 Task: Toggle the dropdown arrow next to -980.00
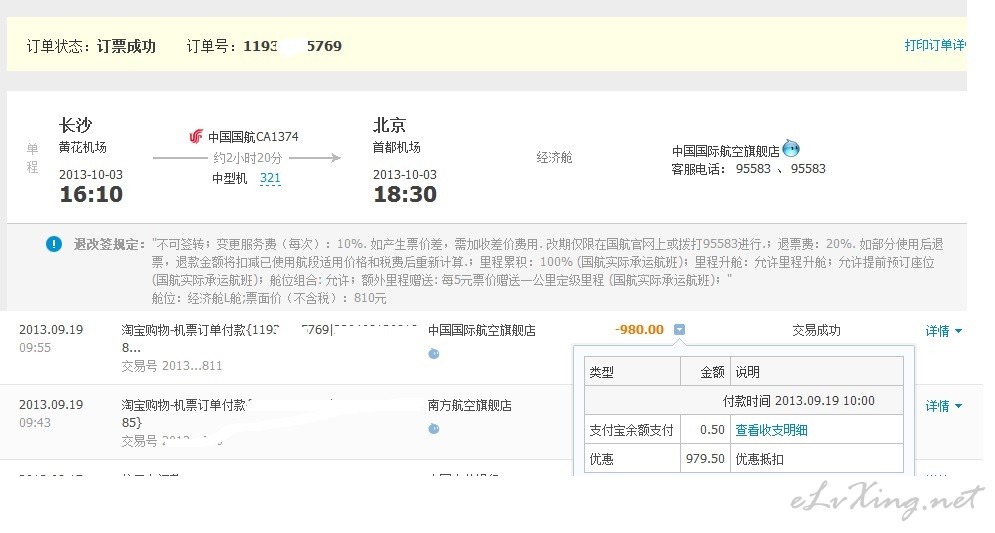[x=679, y=329]
